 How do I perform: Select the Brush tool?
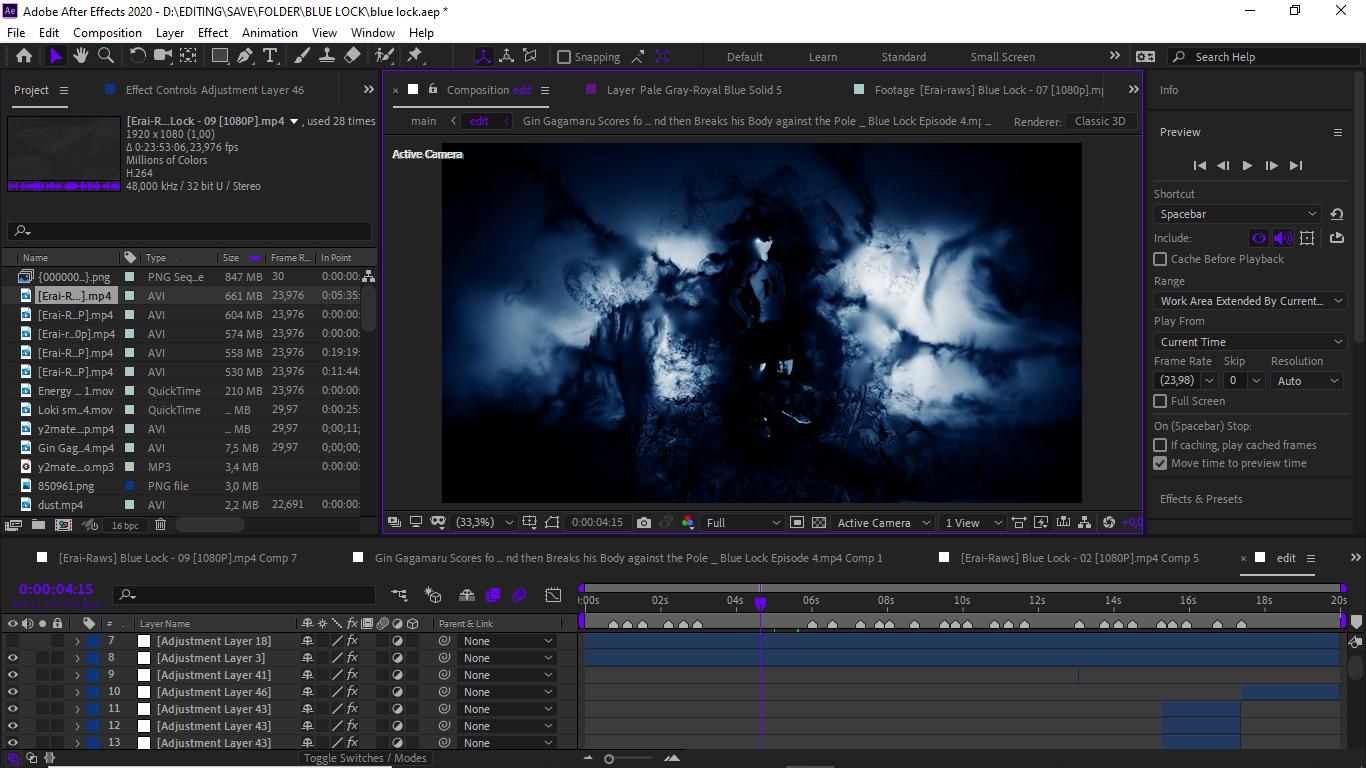(x=302, y=56)
